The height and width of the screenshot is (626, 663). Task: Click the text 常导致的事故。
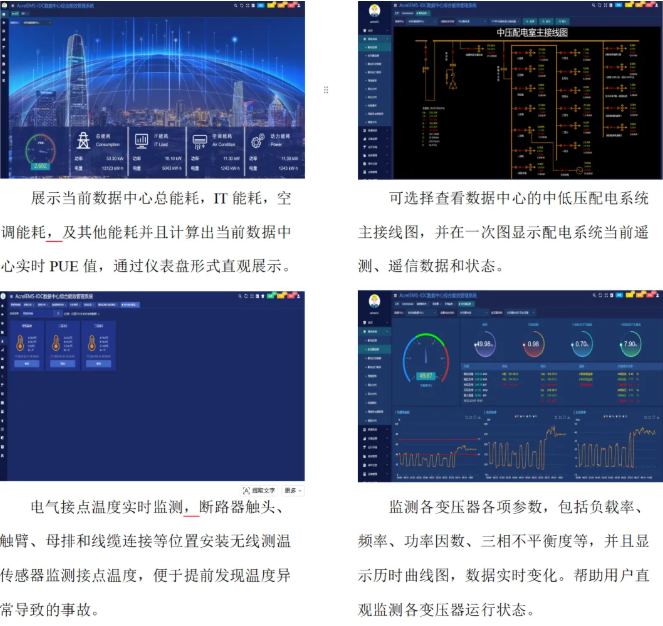49,610
